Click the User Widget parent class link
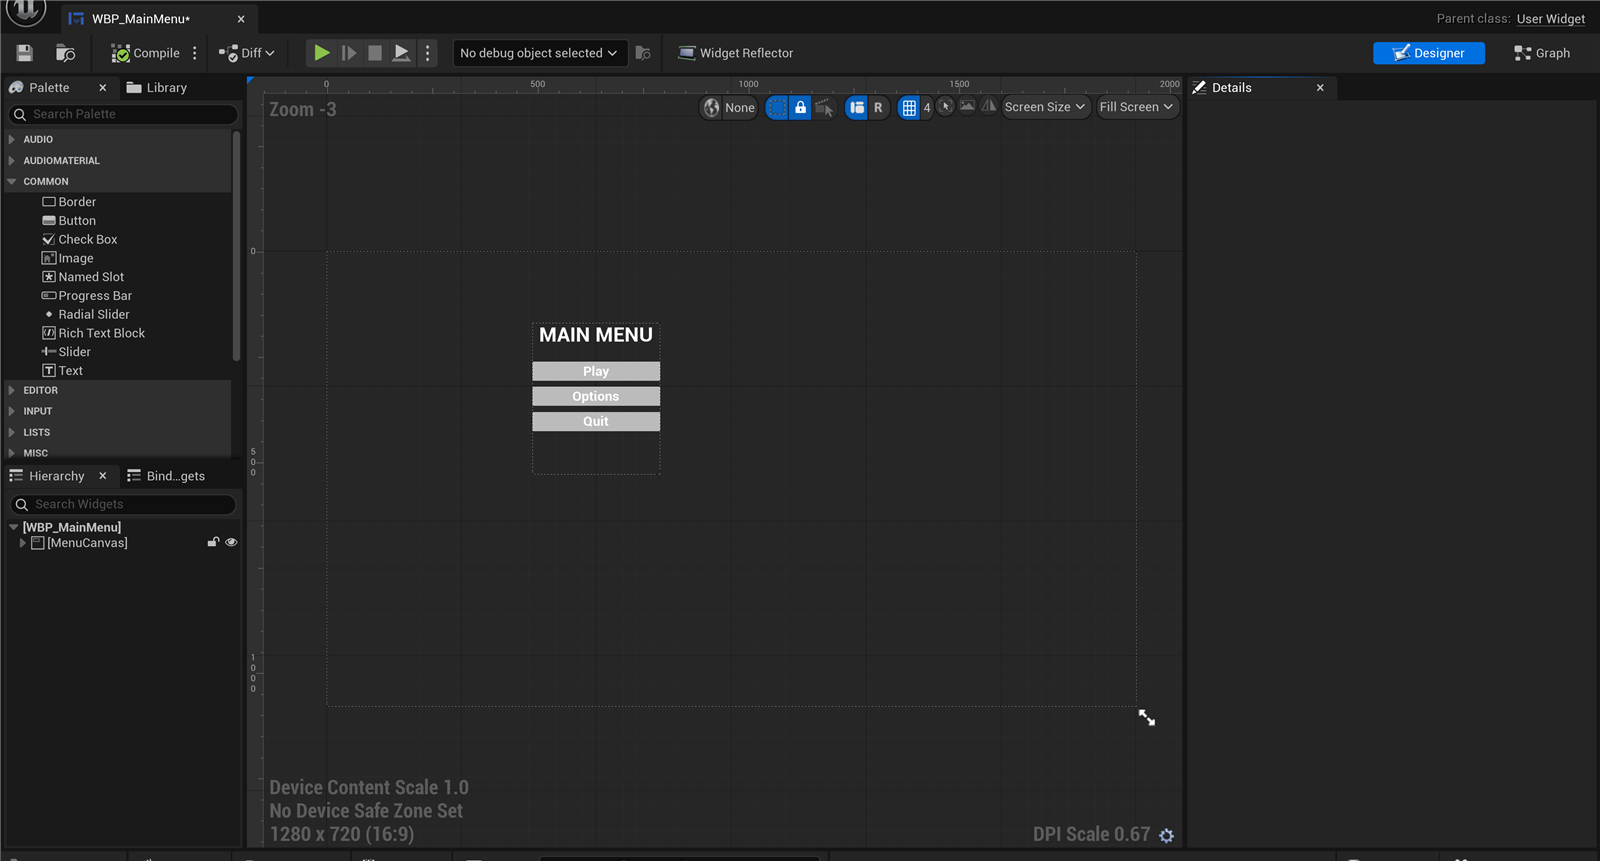This screenshot has width=1600, height=861. tap(1550, 19)
